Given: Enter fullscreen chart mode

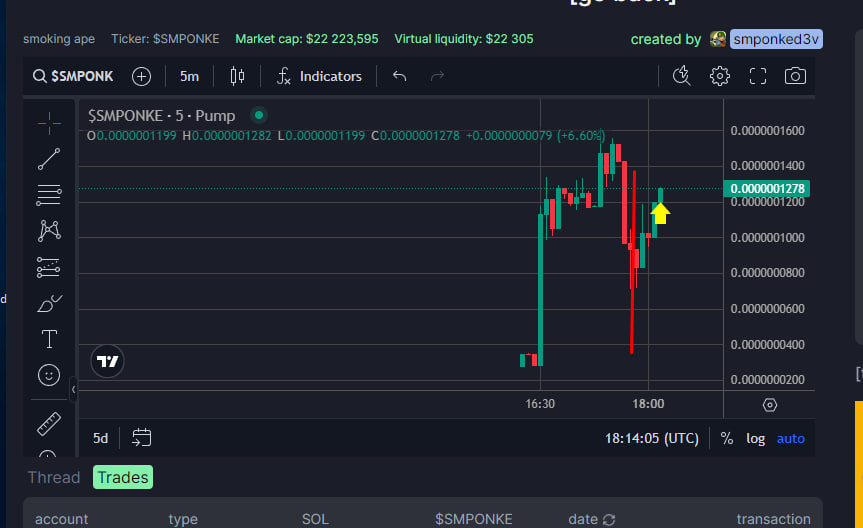Looking at the screenshot, I should (x=758, y=76).
